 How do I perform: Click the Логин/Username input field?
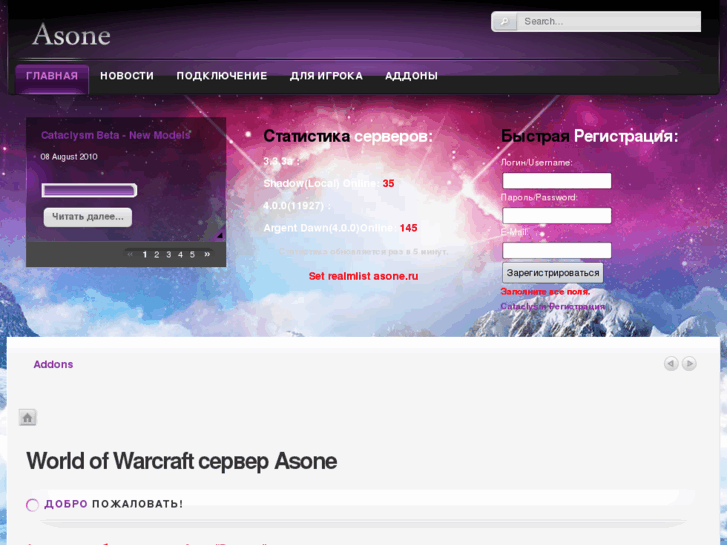pyautogui.click(x=557, y=180)
